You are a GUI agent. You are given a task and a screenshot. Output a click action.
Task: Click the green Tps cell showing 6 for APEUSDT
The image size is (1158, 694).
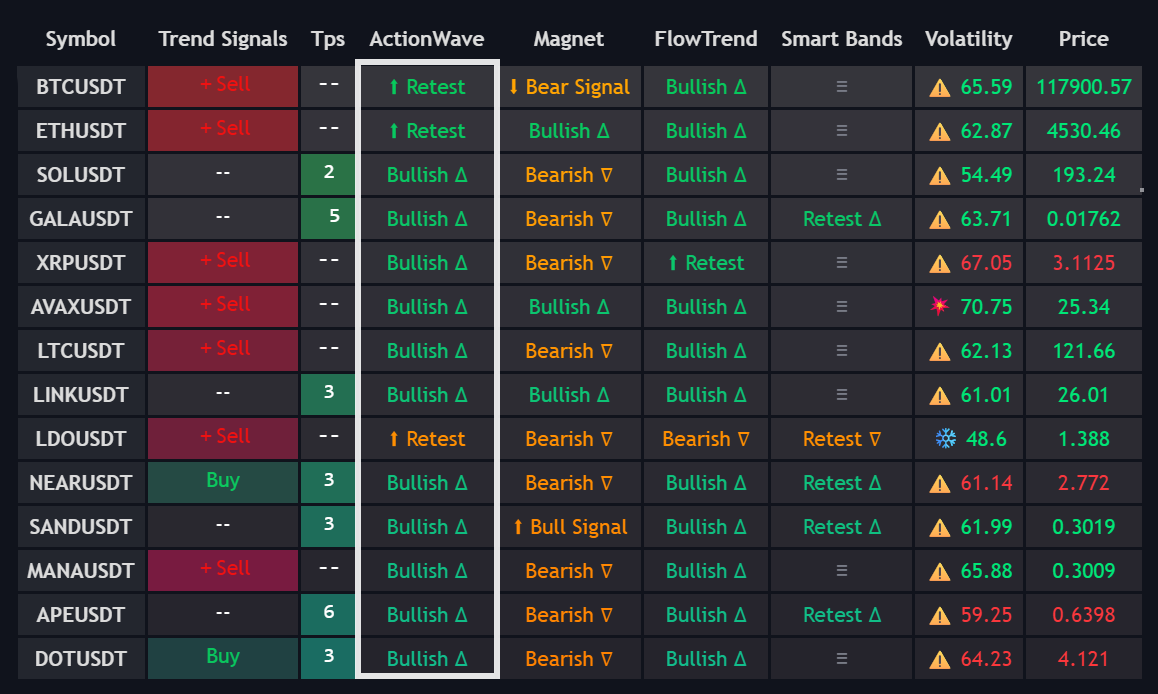[x=328, y=614]
